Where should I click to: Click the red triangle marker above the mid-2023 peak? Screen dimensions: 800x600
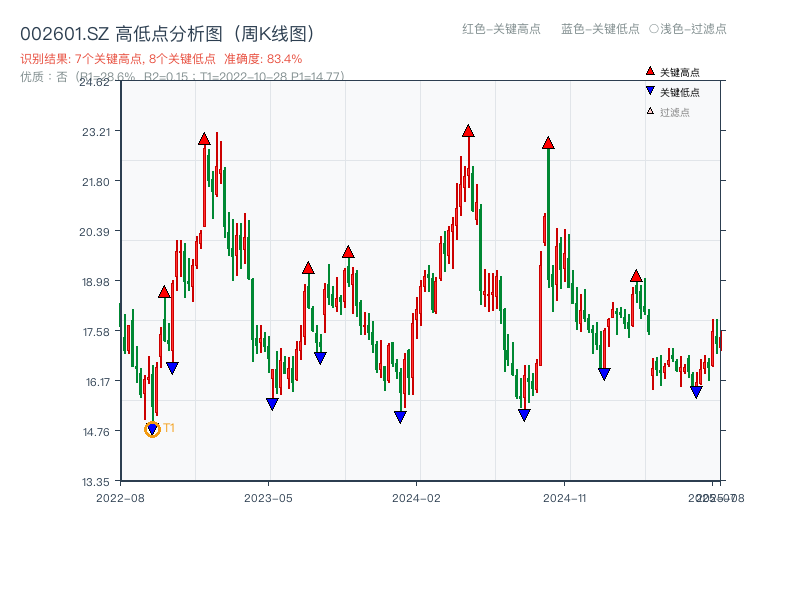309,268
